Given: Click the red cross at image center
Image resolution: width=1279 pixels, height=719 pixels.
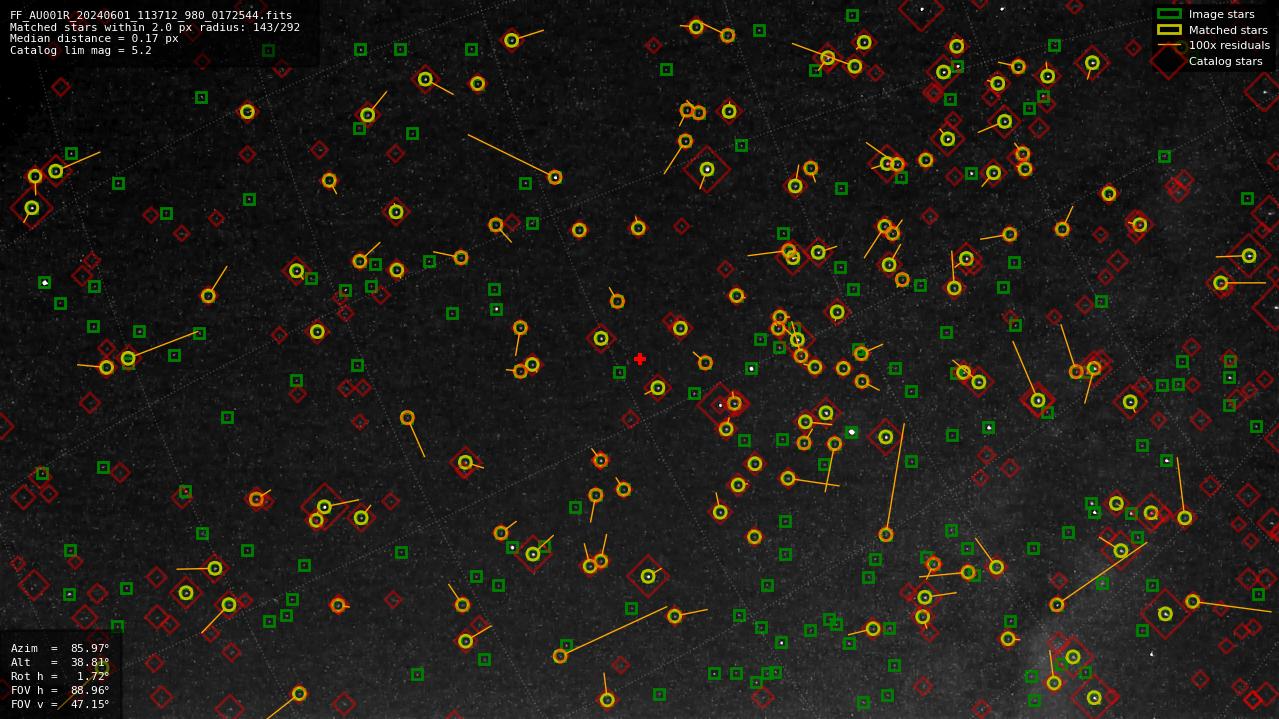Looking at the screenshot, I should tap(640, 359).
